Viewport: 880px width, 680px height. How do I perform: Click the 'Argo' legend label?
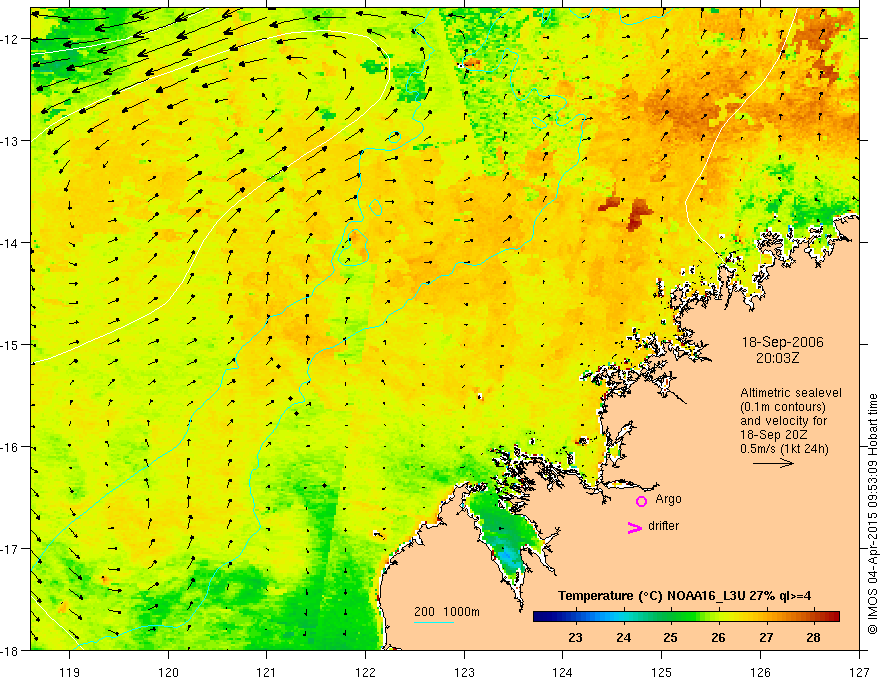[668, 499]
